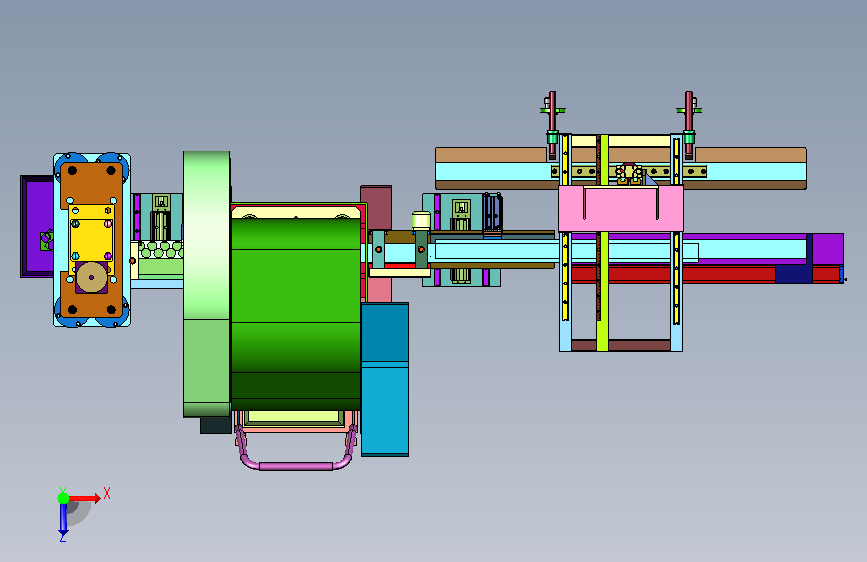Select the blue cabinet beside the drum
Screen dimensions: 867x562
click(x=385, y=379)
